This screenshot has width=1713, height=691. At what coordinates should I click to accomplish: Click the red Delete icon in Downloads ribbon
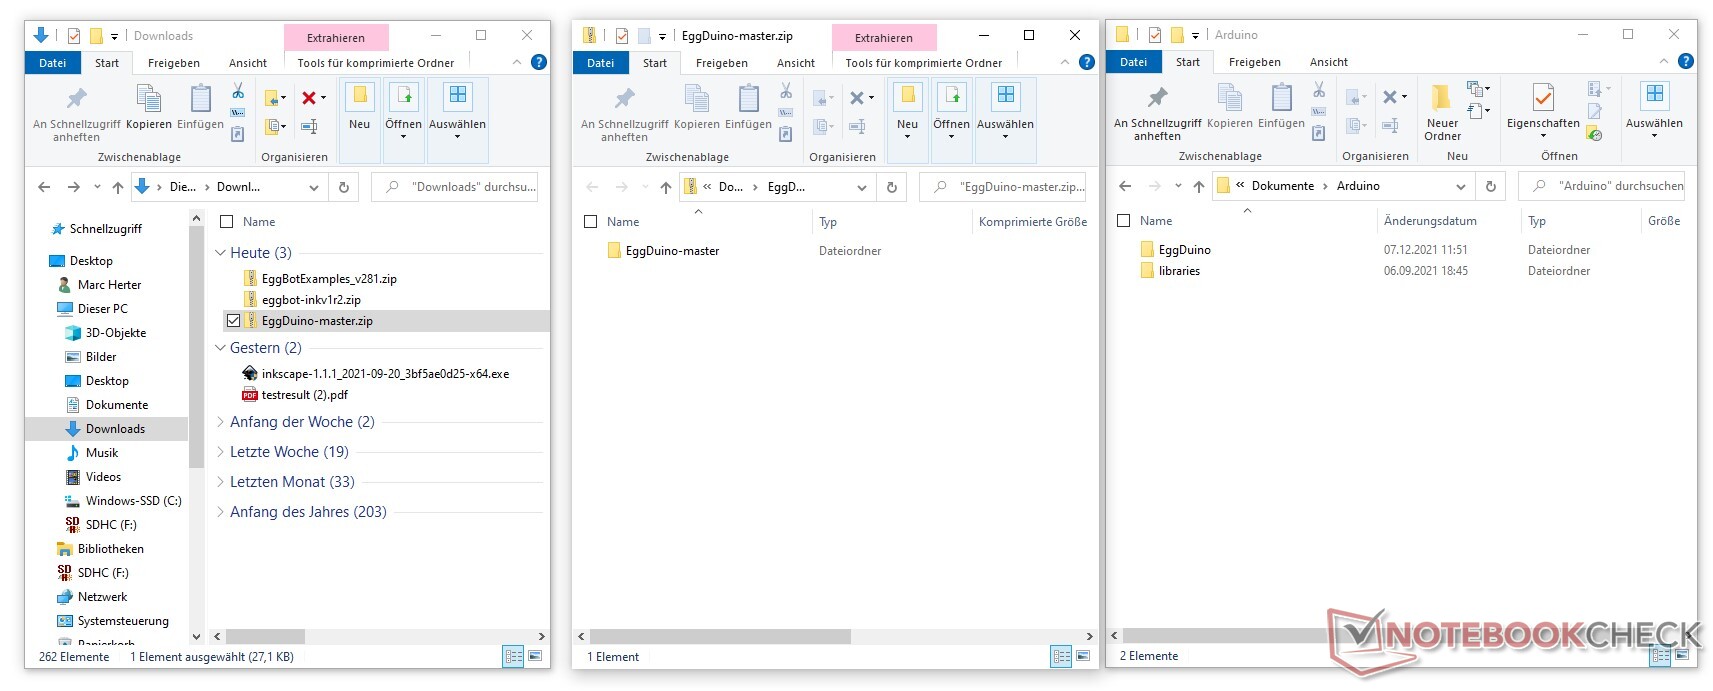tap(309, 97)
